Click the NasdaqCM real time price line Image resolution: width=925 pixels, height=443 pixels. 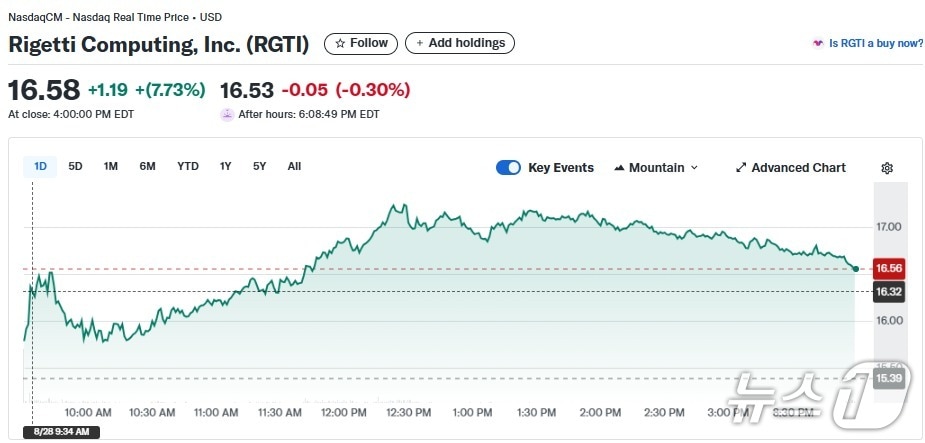coord(115,17)
